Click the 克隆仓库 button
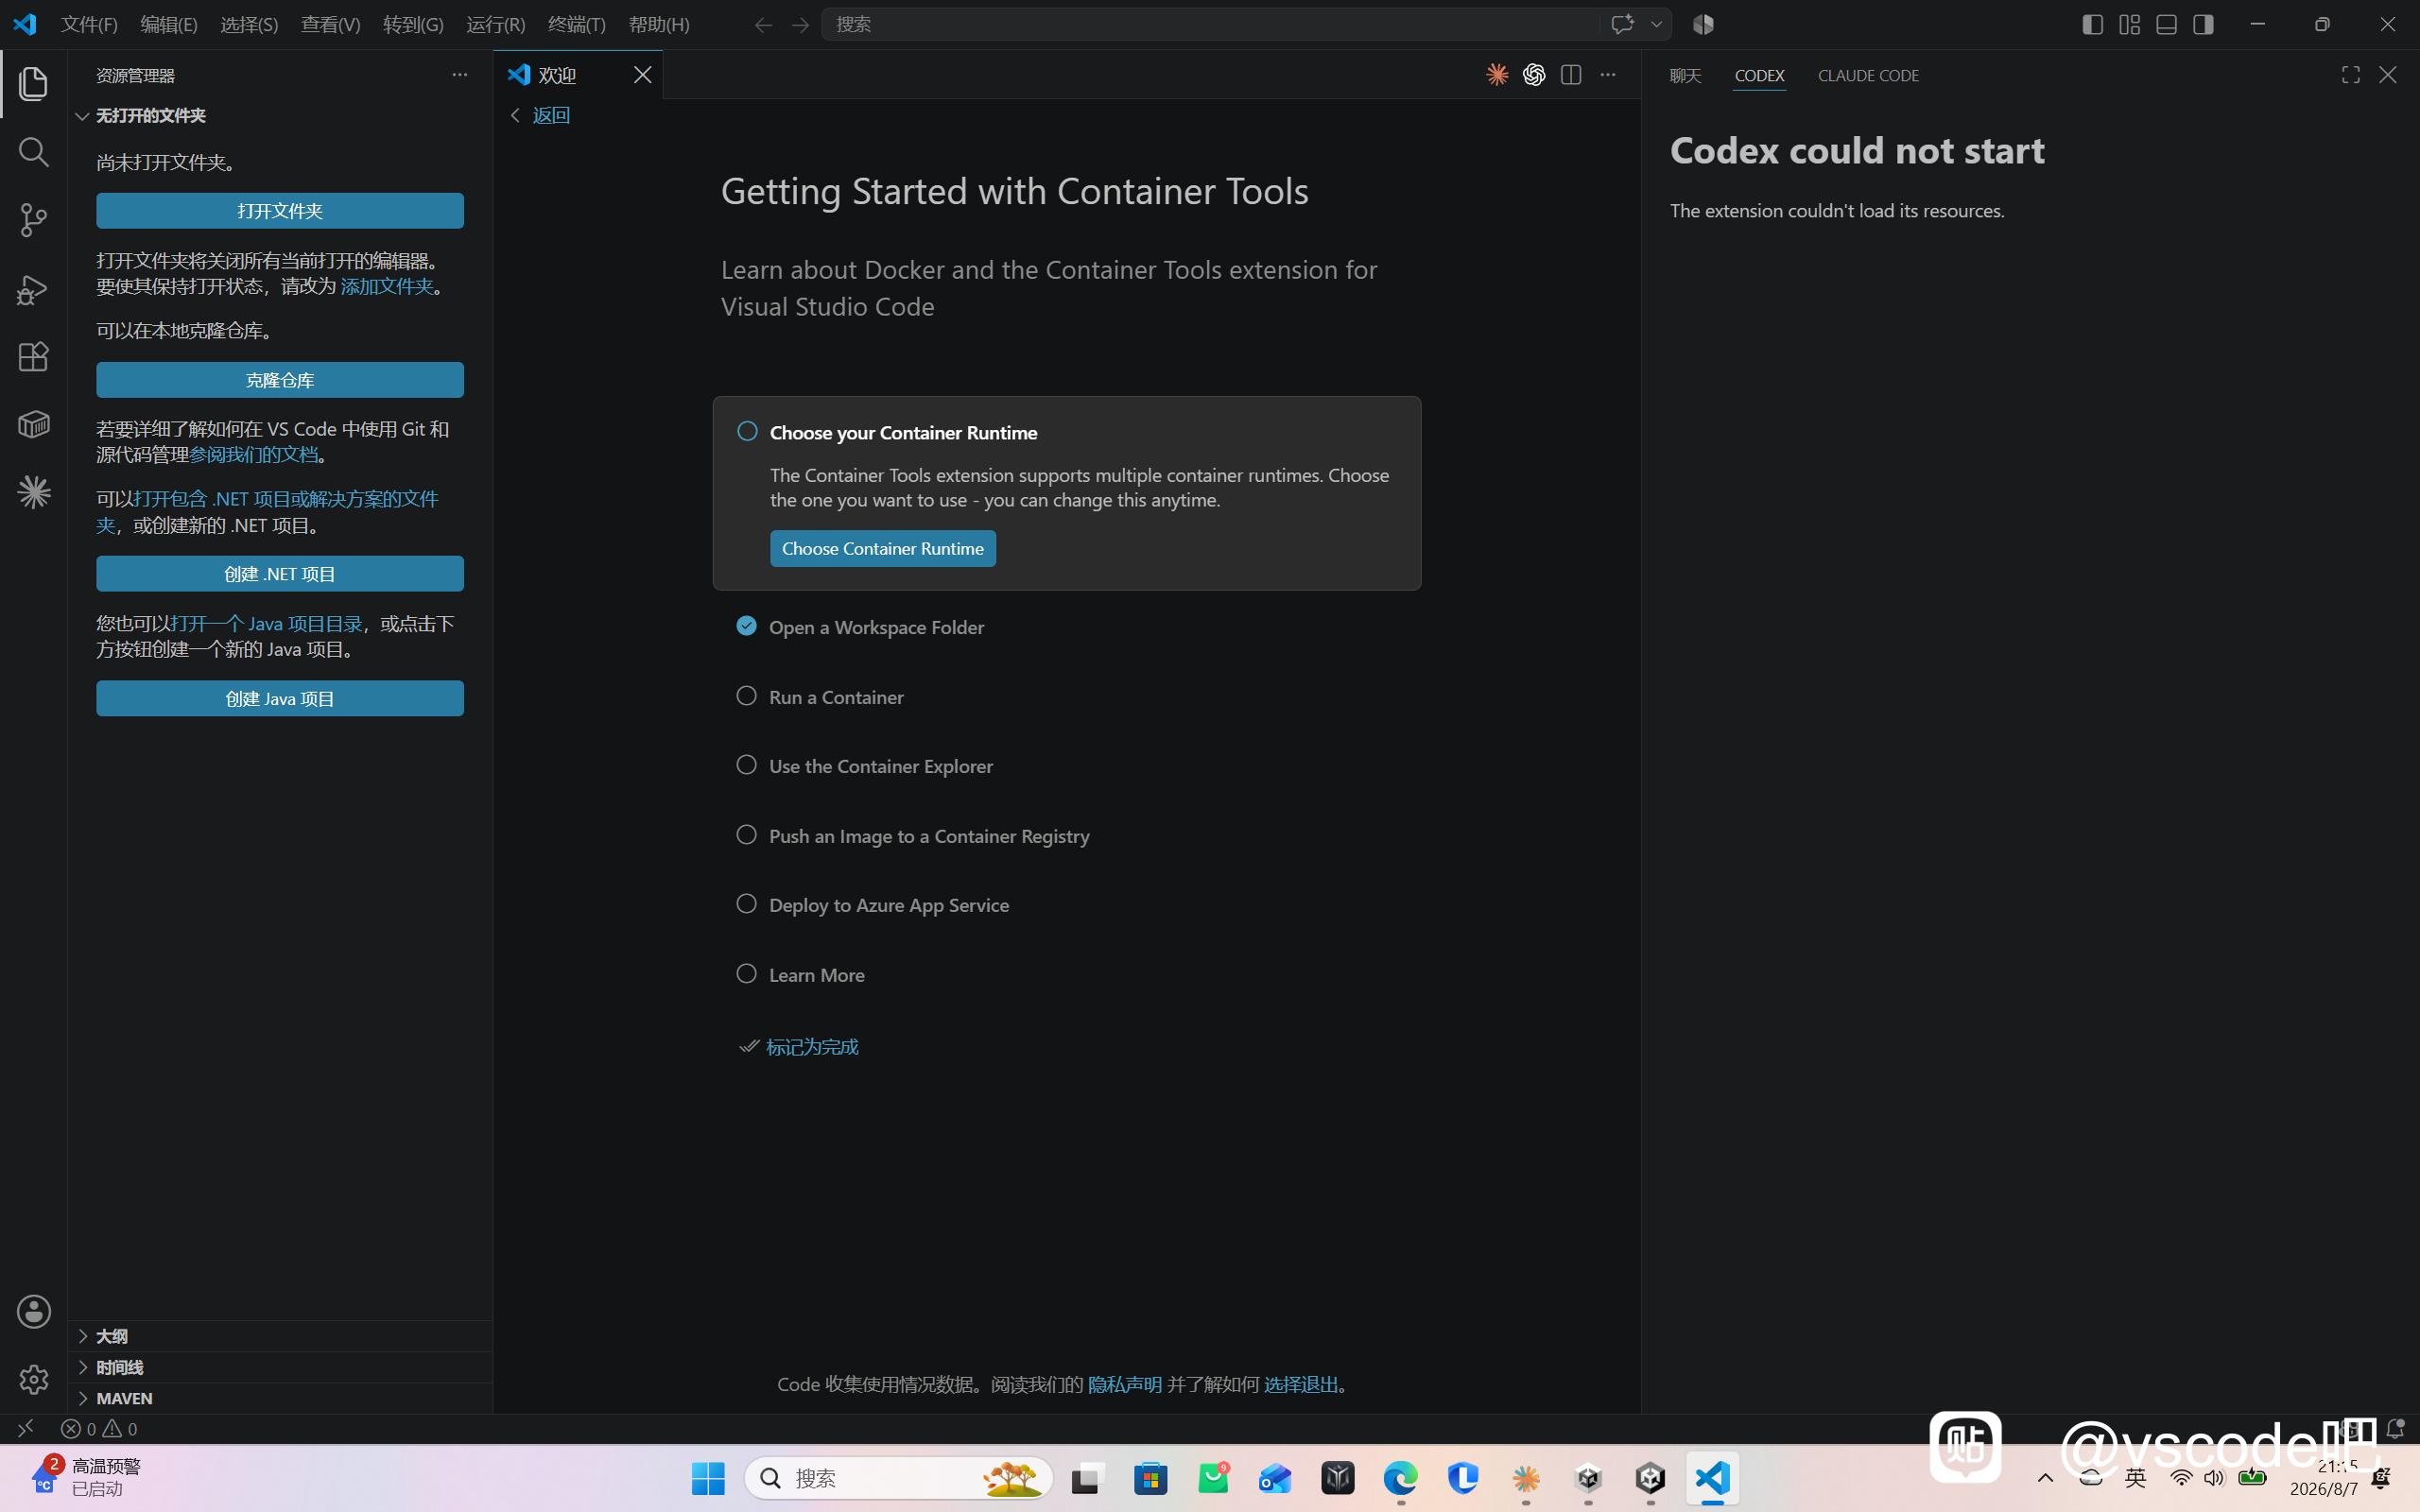Screen dimensions: 2420x1512 [x=280, y=380]
